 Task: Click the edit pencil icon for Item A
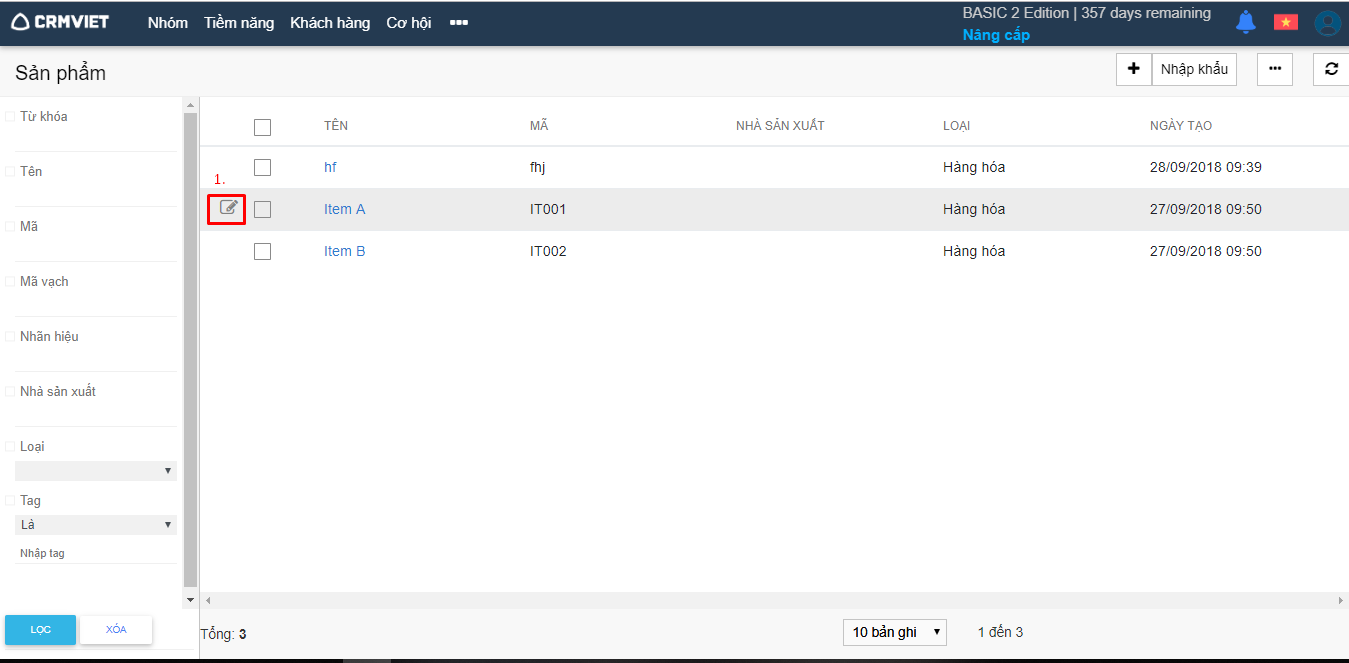(229, 208)
